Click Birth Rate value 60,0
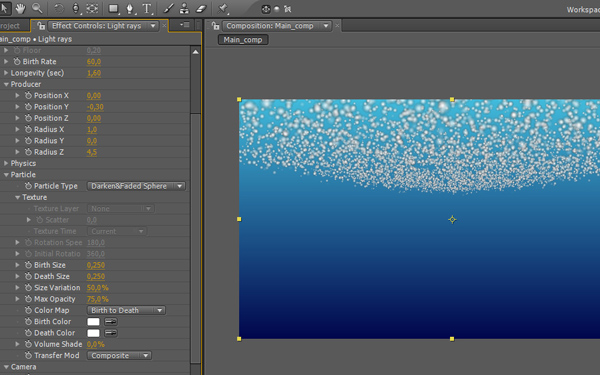The image size is (600, 375). coord(94,62)
